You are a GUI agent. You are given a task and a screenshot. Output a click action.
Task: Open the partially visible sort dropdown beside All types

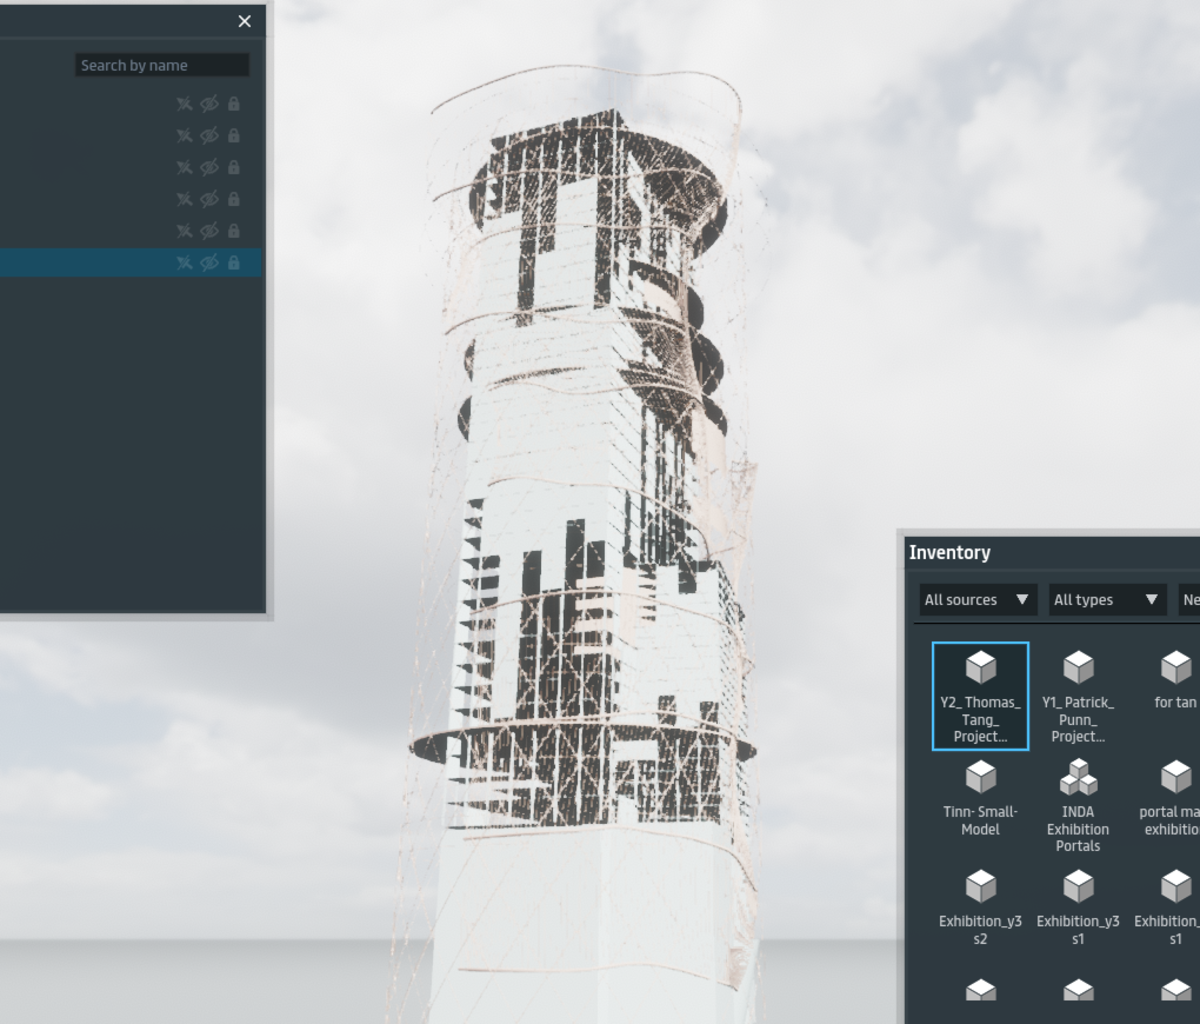pyautogui.click(x=1189, y=600)
